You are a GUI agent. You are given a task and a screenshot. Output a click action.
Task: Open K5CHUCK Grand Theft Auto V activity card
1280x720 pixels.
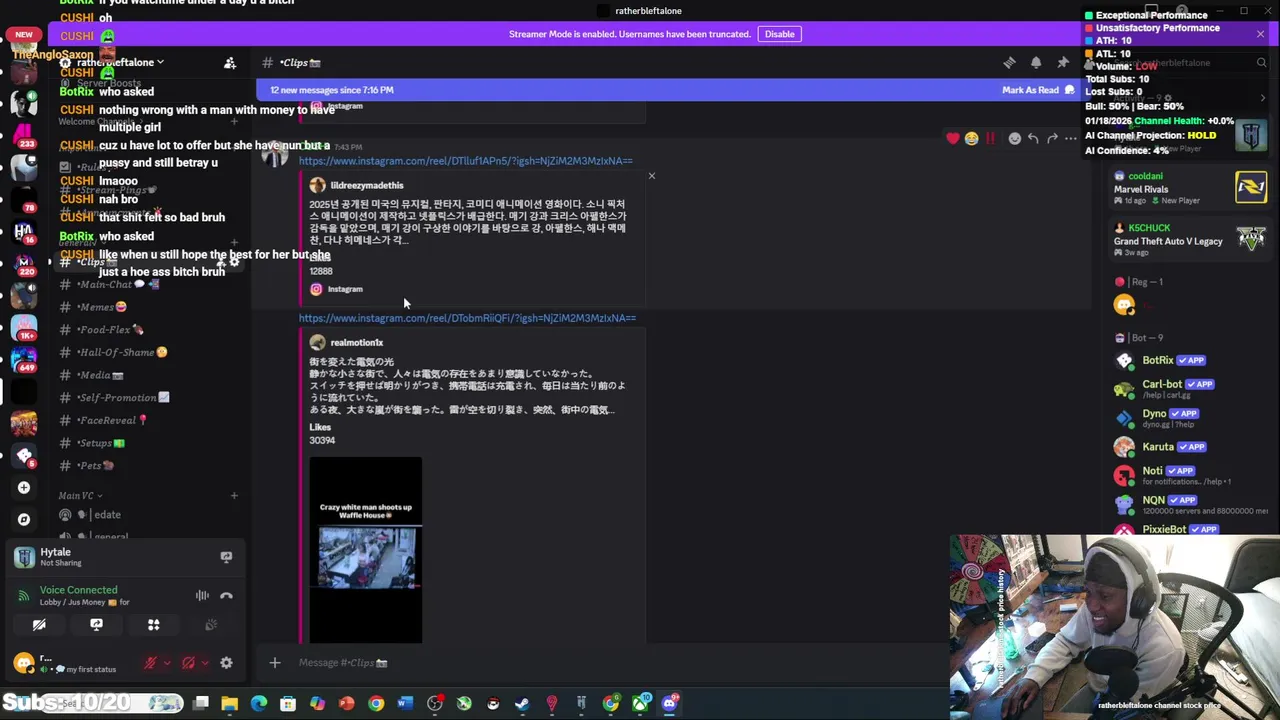(1190, 240)
